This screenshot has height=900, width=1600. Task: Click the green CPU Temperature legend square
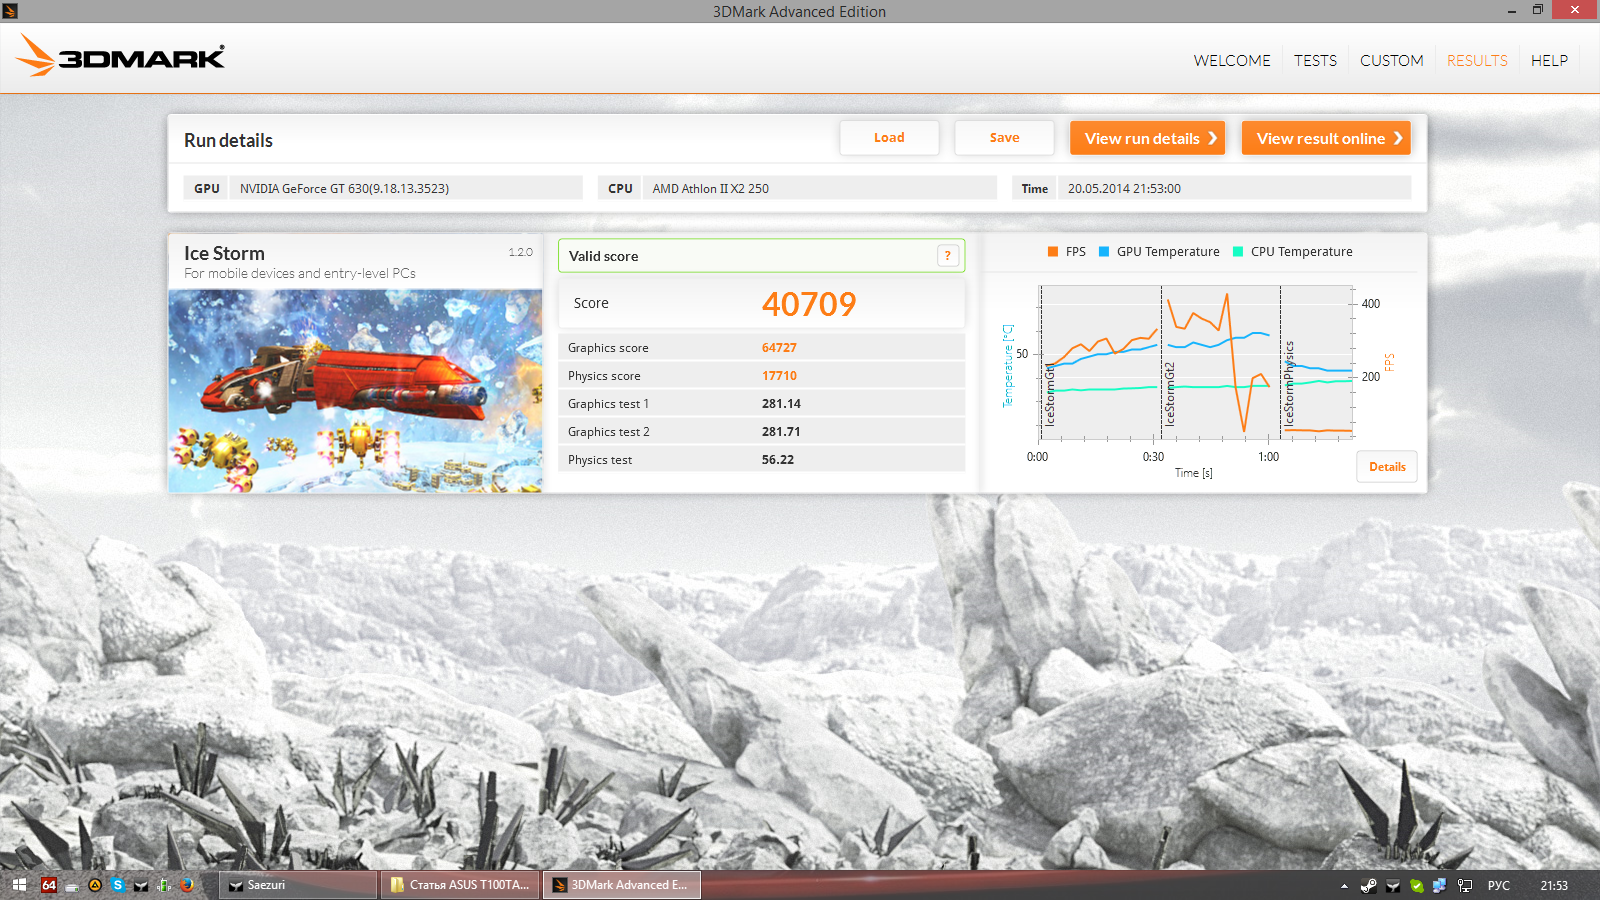click(1238, 252)
